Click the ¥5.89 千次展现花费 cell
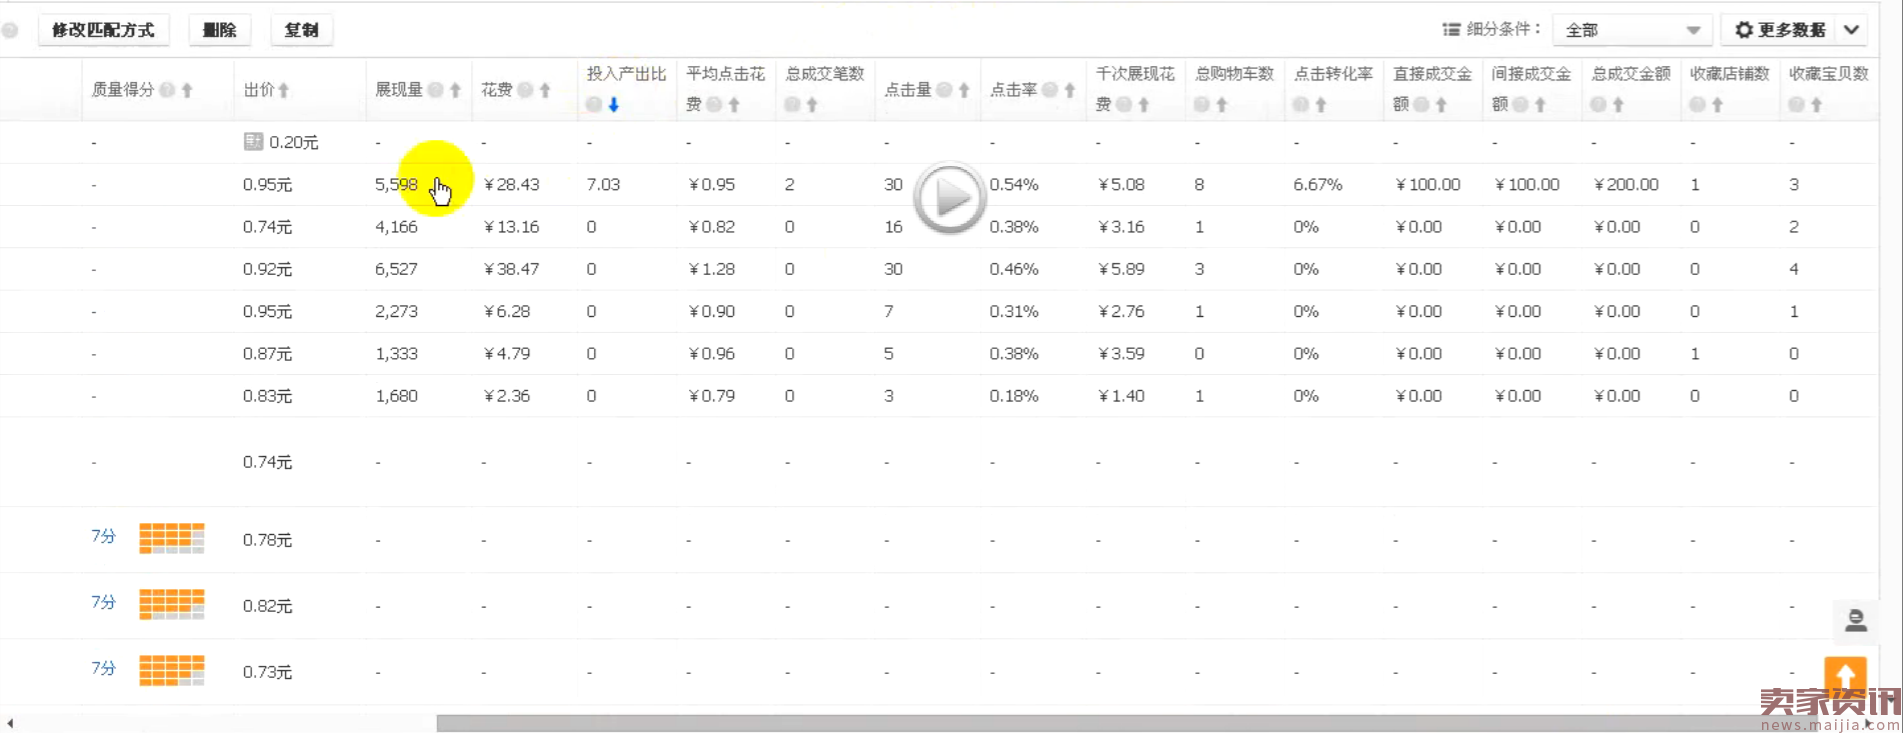 [1120, 269]
